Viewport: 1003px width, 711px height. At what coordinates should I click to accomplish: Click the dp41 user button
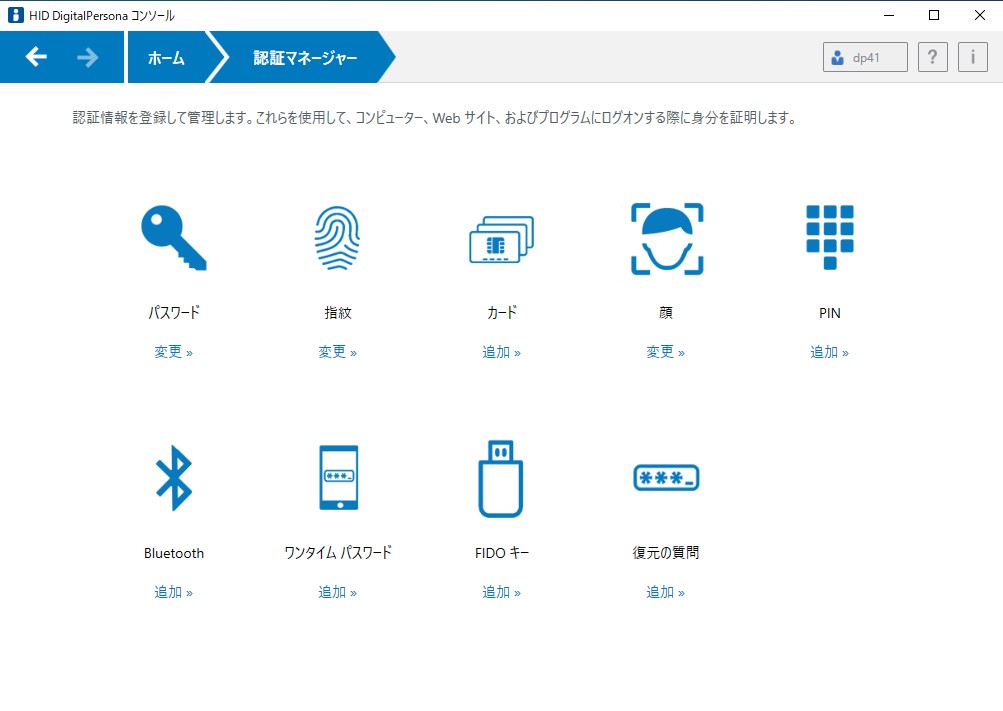click(x=865, y=57)
